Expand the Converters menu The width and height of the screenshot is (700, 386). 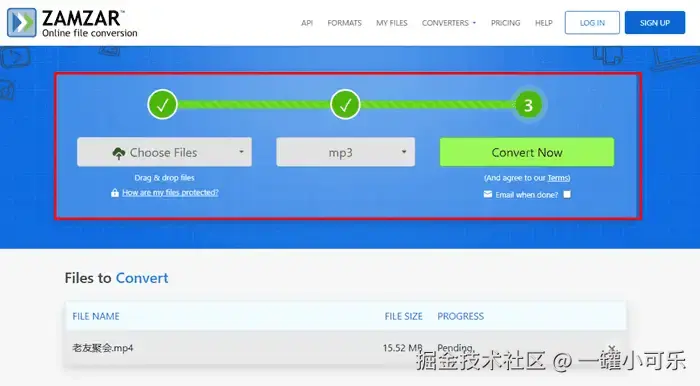click(449, 23)
